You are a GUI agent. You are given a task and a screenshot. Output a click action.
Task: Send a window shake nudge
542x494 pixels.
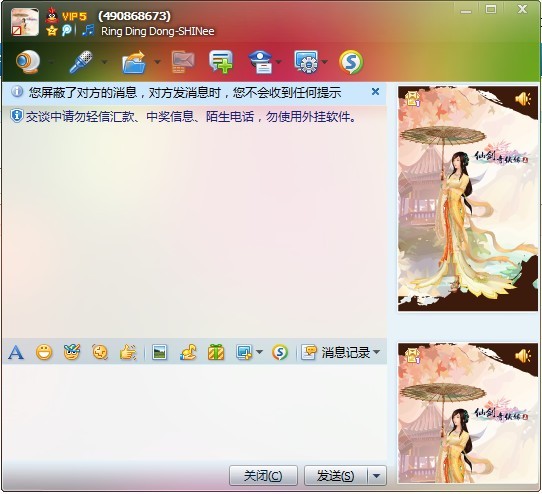(x=100, y=353)
